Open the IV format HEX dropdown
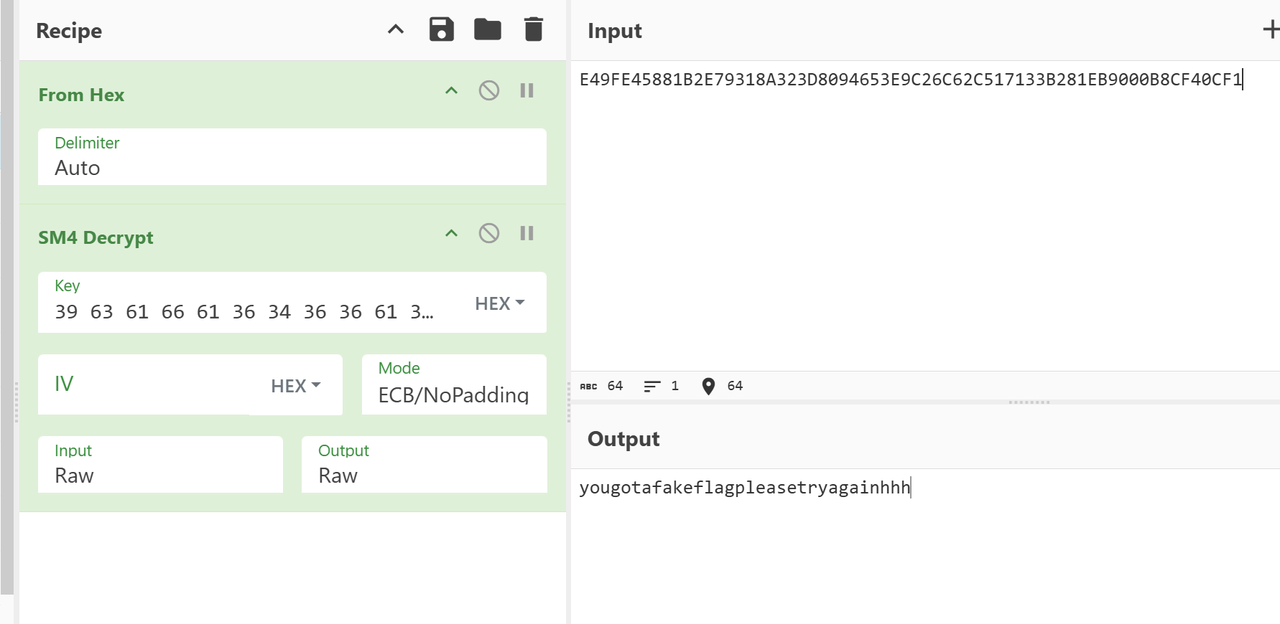Viewport: 1280px width, 624px height. coord(295,385)
